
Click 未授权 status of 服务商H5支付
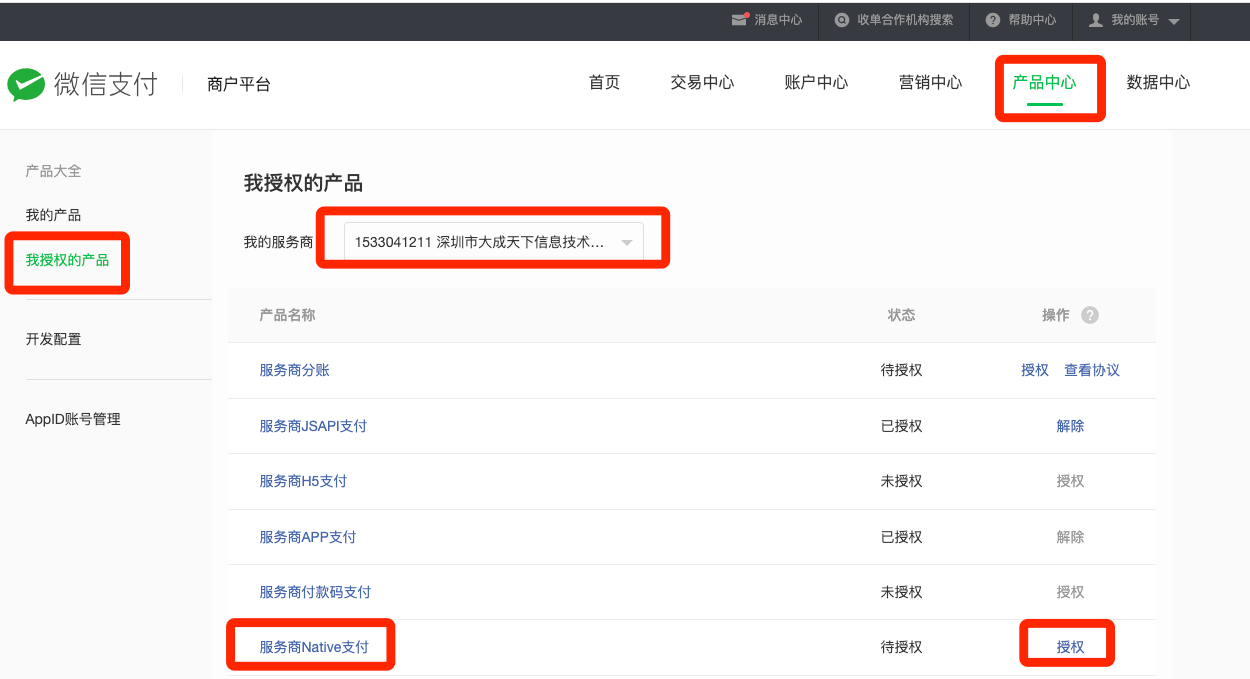[x=901, y=481]
